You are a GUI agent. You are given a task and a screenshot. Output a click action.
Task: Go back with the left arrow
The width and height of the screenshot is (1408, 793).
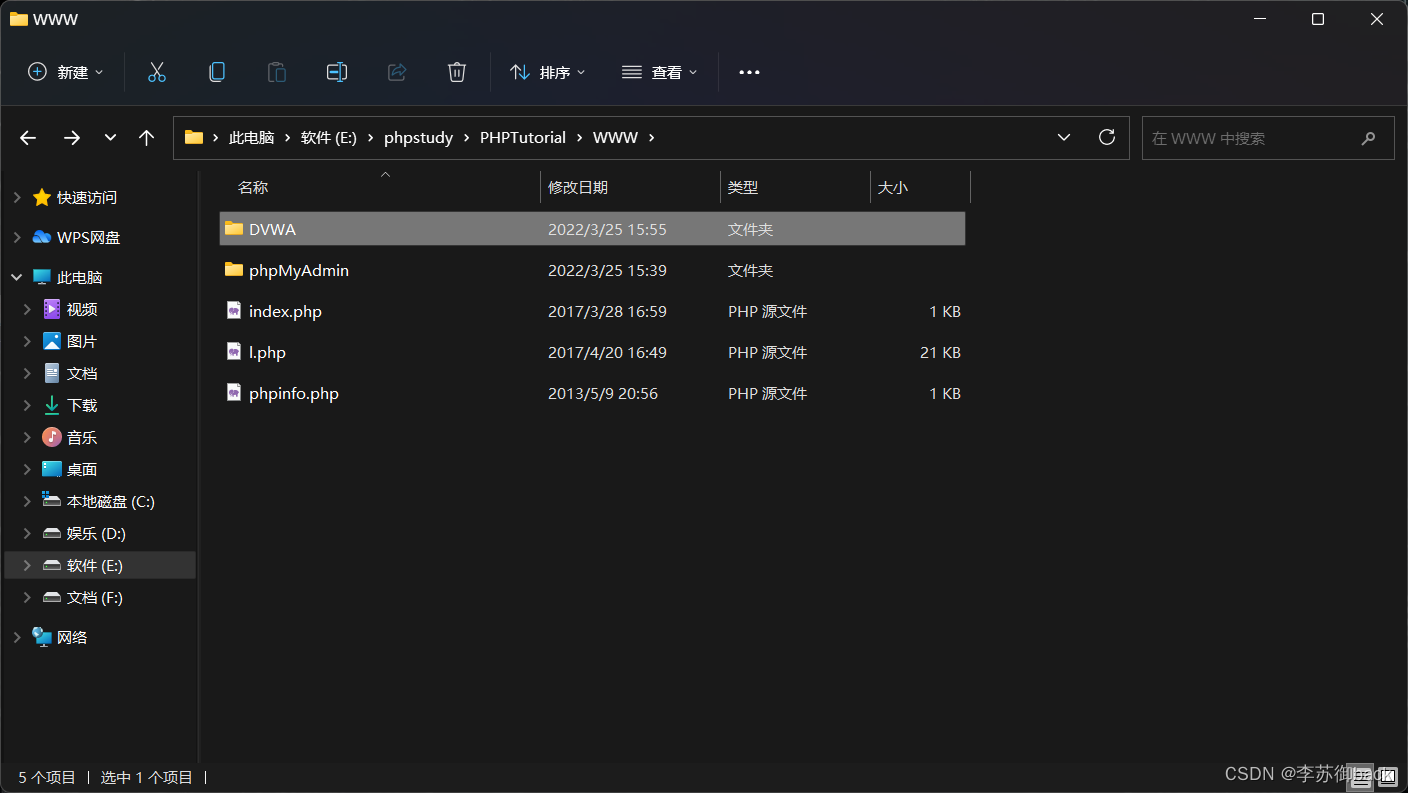pyautogui.click(x=28, y=138)
